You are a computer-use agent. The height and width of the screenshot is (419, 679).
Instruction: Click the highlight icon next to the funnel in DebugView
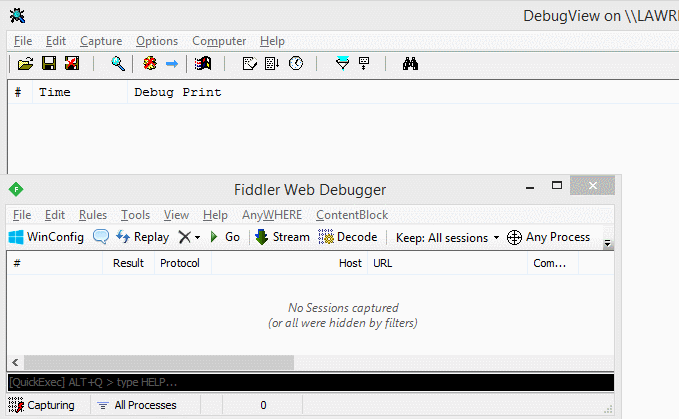(364, 63)
